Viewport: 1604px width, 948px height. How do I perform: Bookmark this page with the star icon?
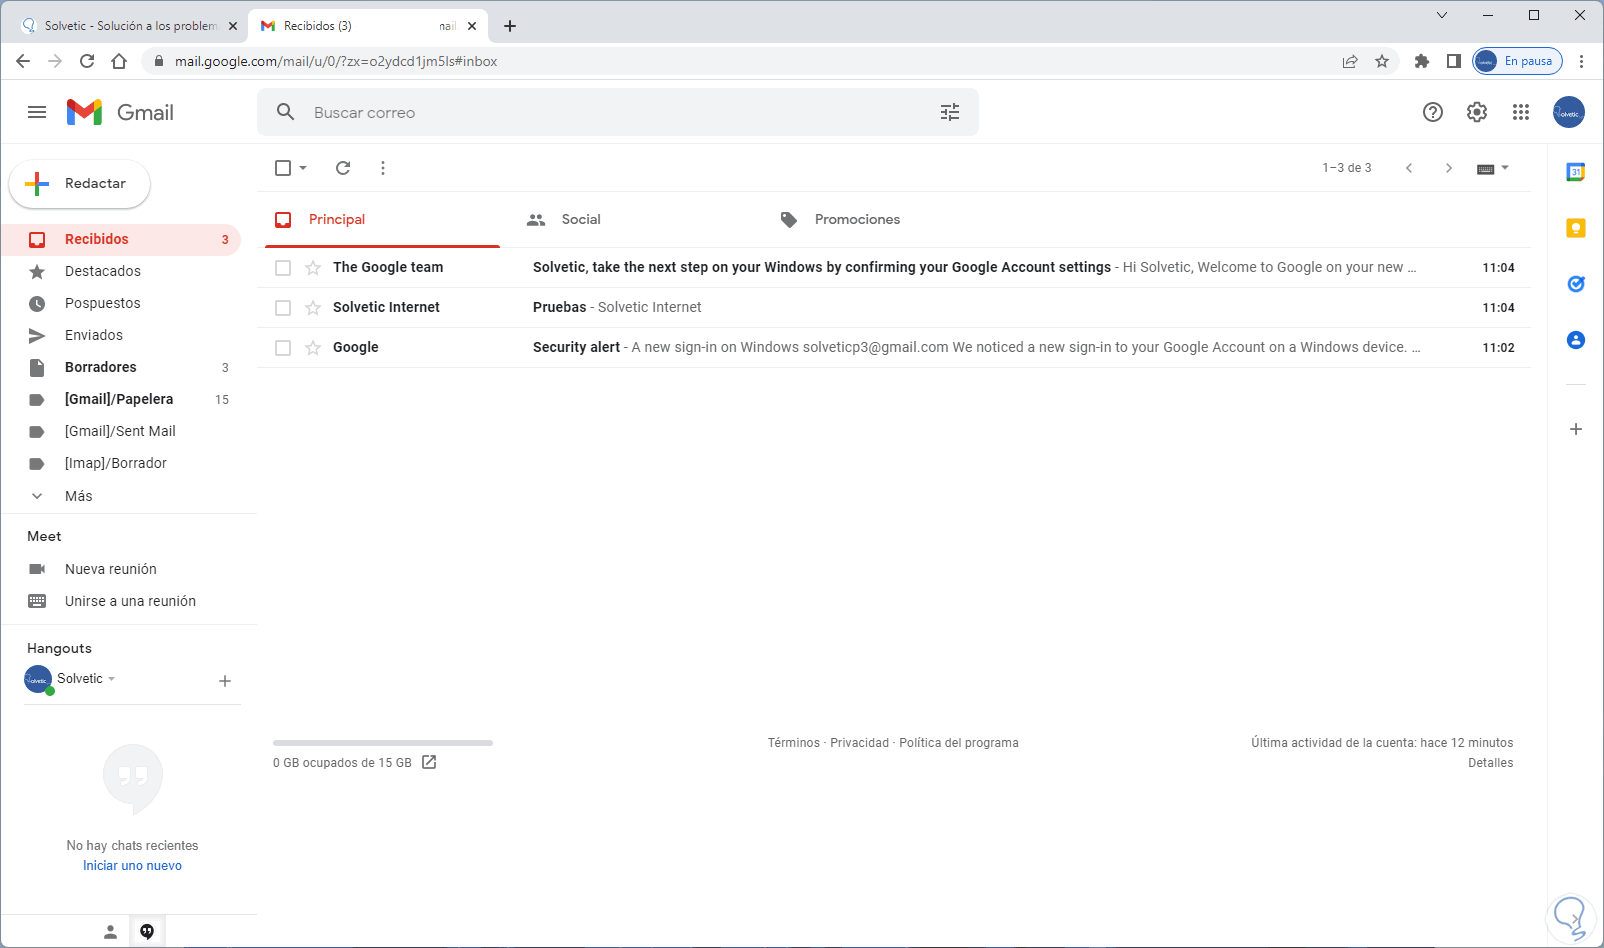tap(1382, 61)
